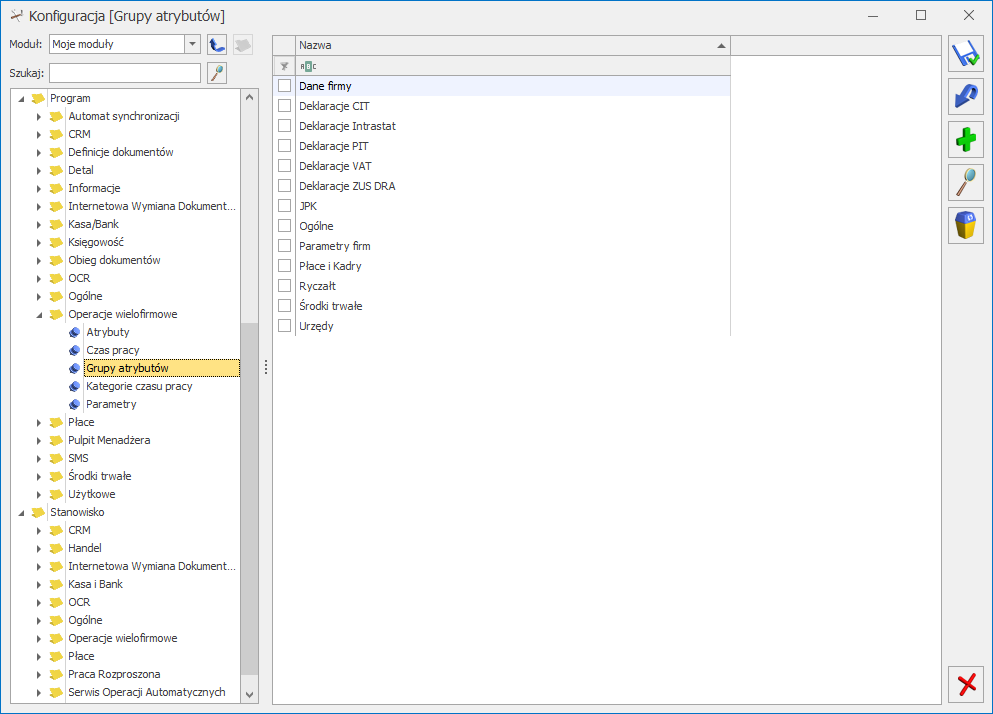Focus the Szukaj search input field
This screenshot has height=714, width=993.
pyautogui.click(x=125, y=73)
